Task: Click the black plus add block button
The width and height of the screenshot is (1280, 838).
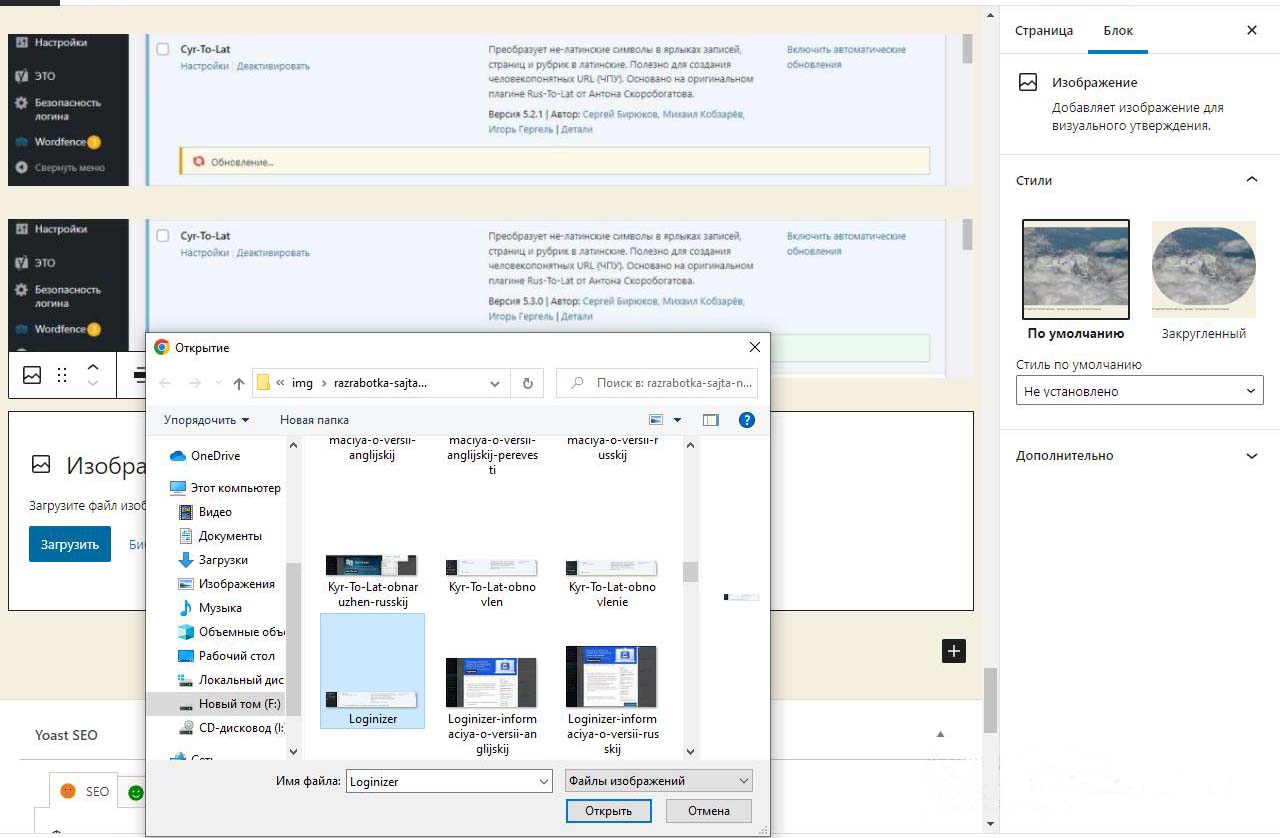Action: [954, 651]
